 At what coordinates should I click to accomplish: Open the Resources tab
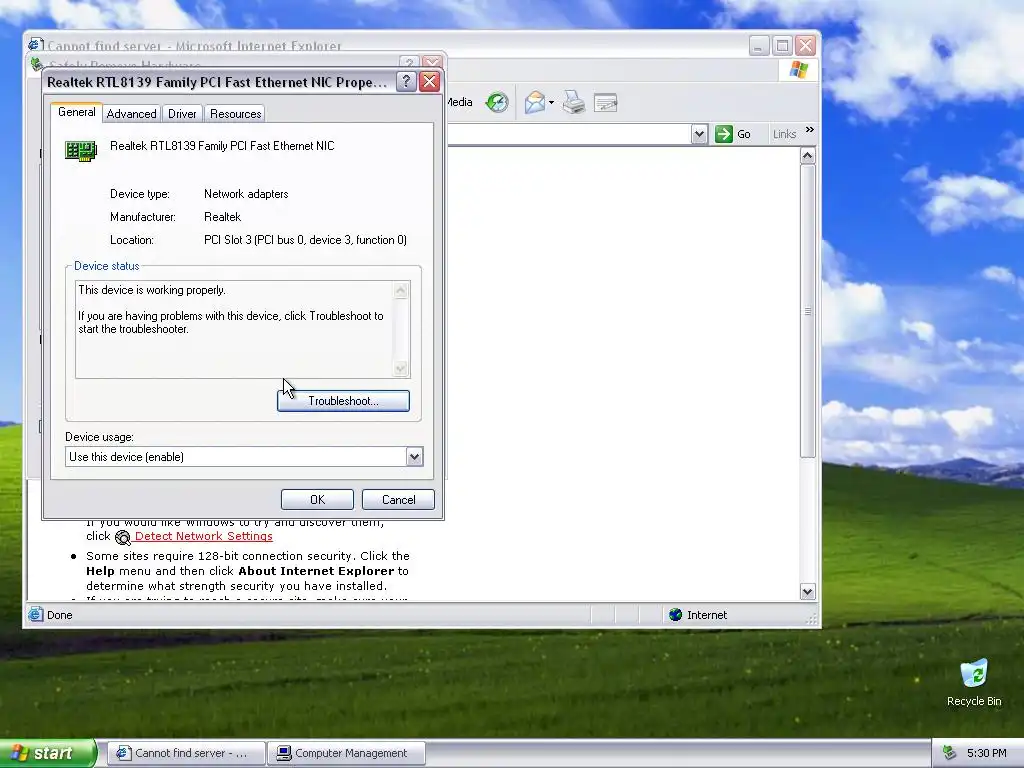point(235,114)
